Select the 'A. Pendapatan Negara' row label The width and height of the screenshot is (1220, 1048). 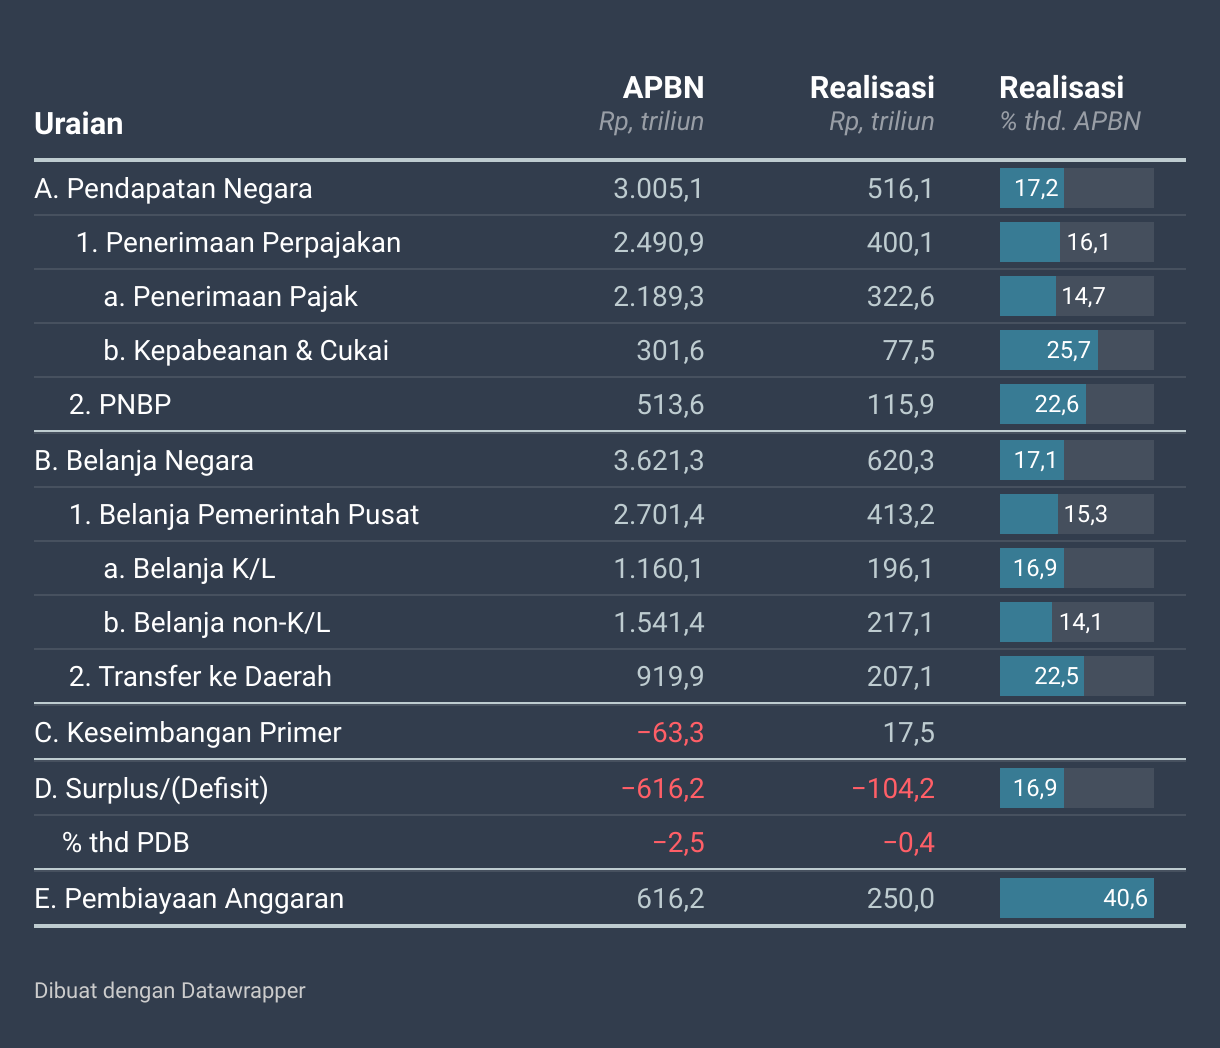click(x=173, y=189)
